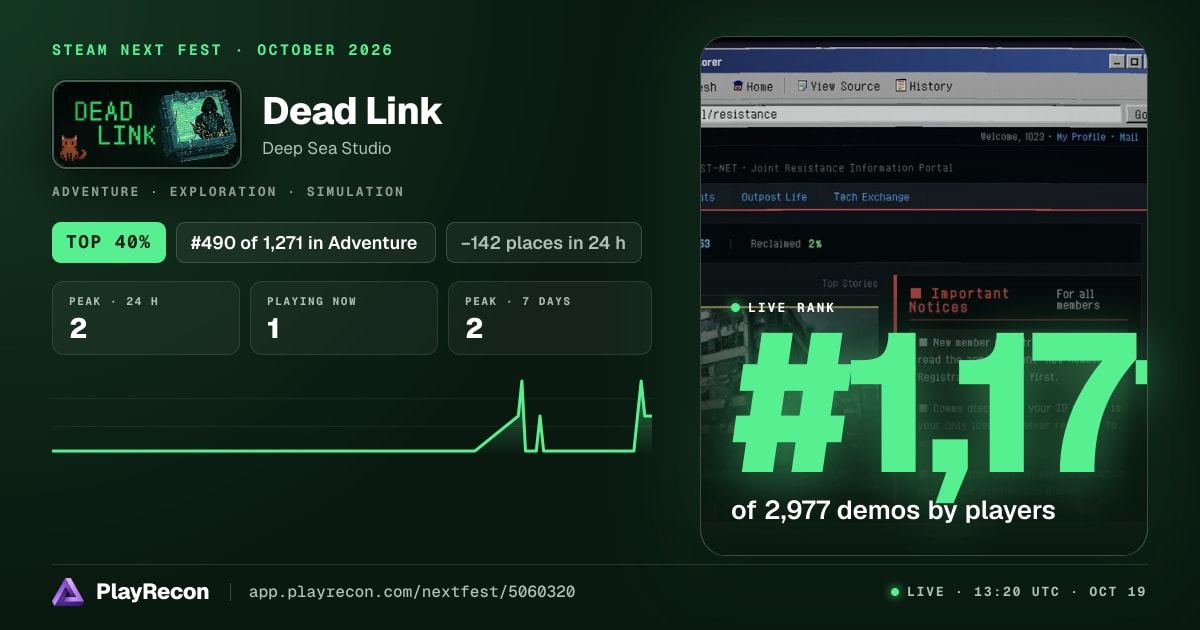Open the PEAK · 7 DAYS stat card
This screenshot has width=1200, height=630.
(x=550, y=318)
